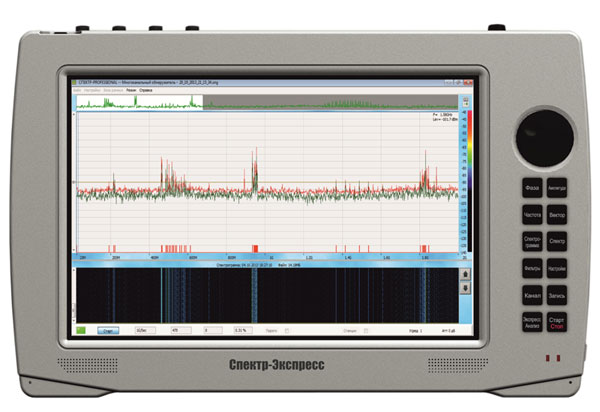Tap the Амплитуда hardware key

(556, 188)
